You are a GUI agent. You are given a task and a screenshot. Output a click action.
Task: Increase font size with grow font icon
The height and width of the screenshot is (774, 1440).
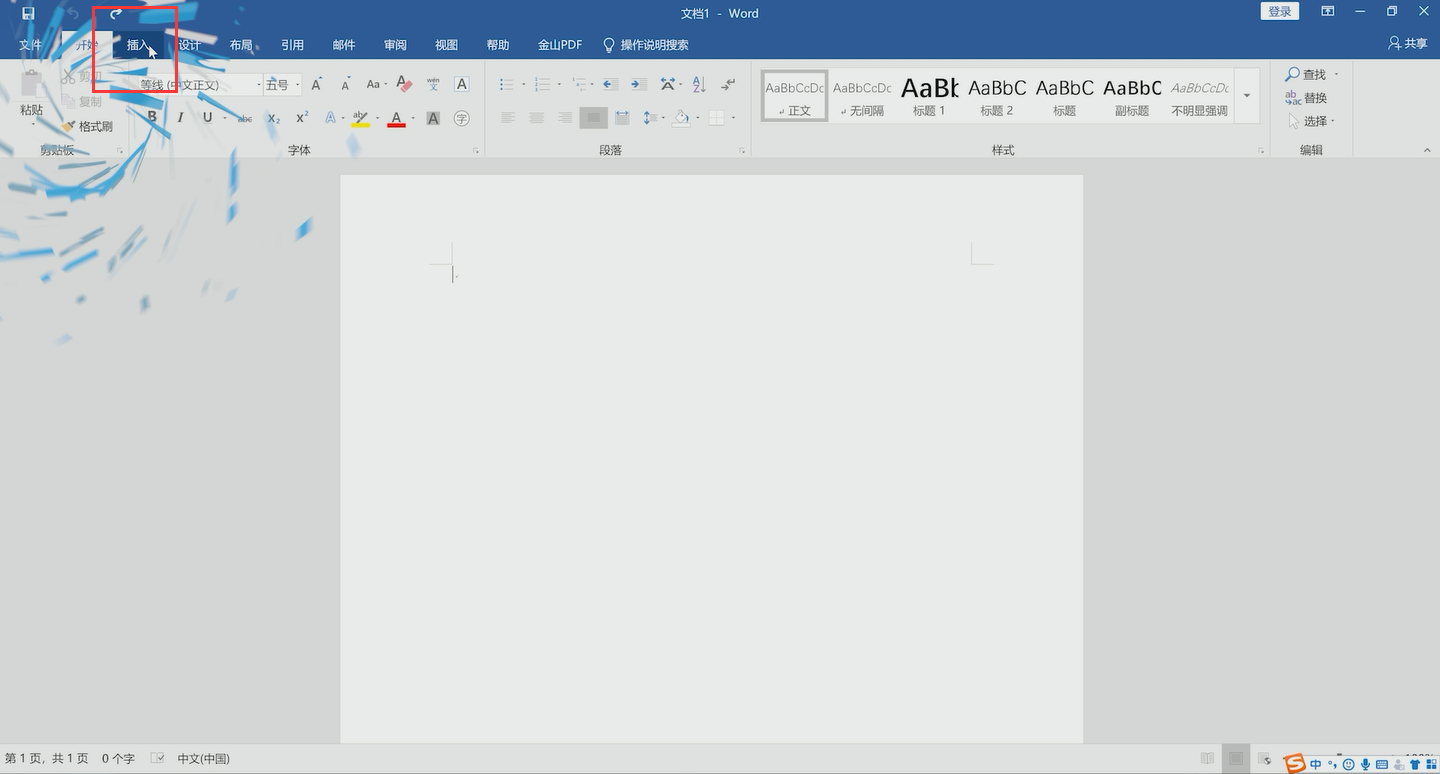(317, 85)
